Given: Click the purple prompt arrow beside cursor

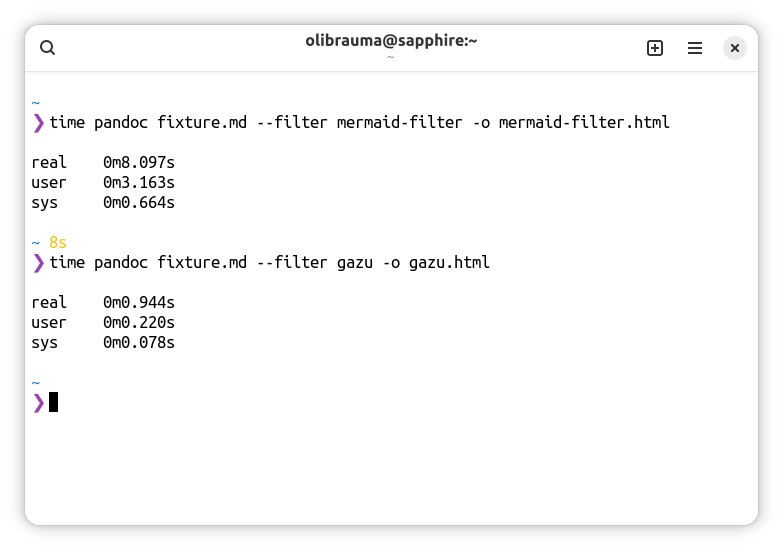Looking at the screenshot, I should click(x=38, y=403).
